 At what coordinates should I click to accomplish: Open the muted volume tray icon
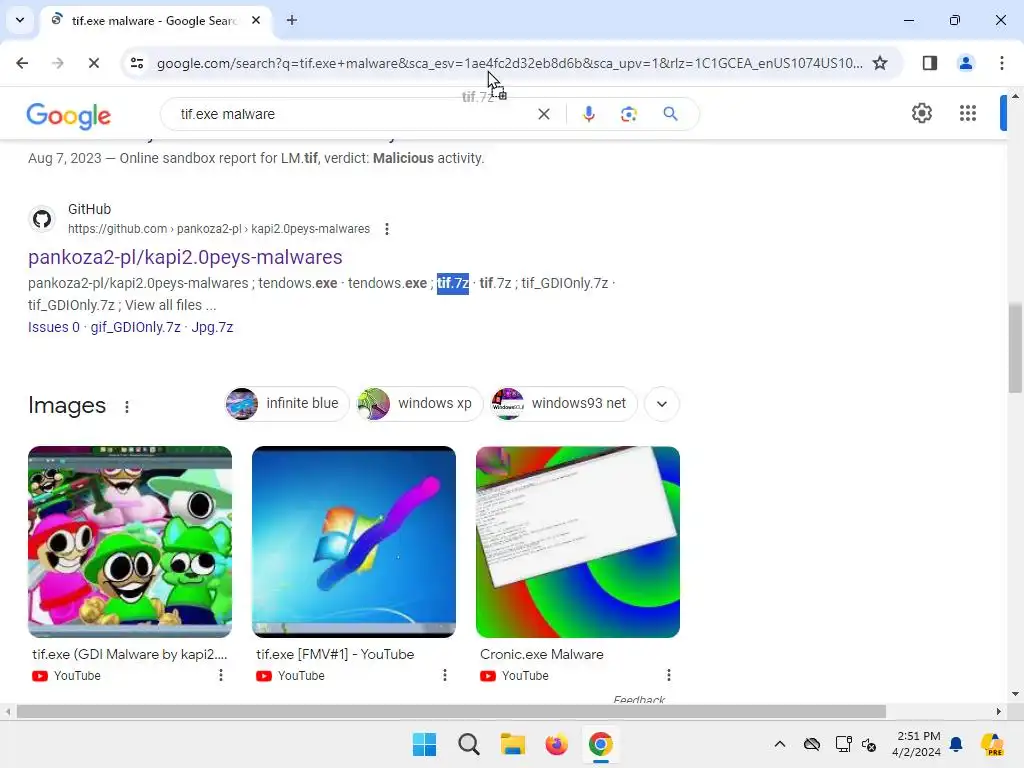tap(869, 744)
